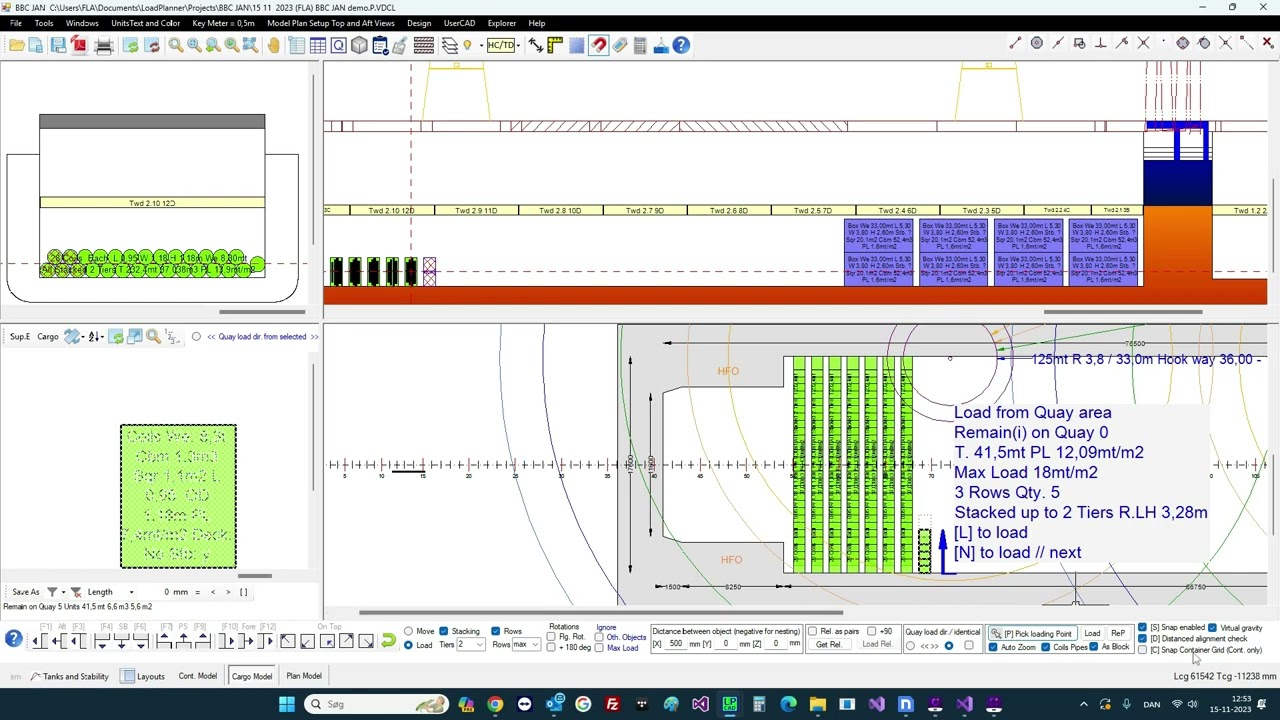Screen dimensions: 1280x720
Task: Click the table grid icon
Action: (318, 45)
